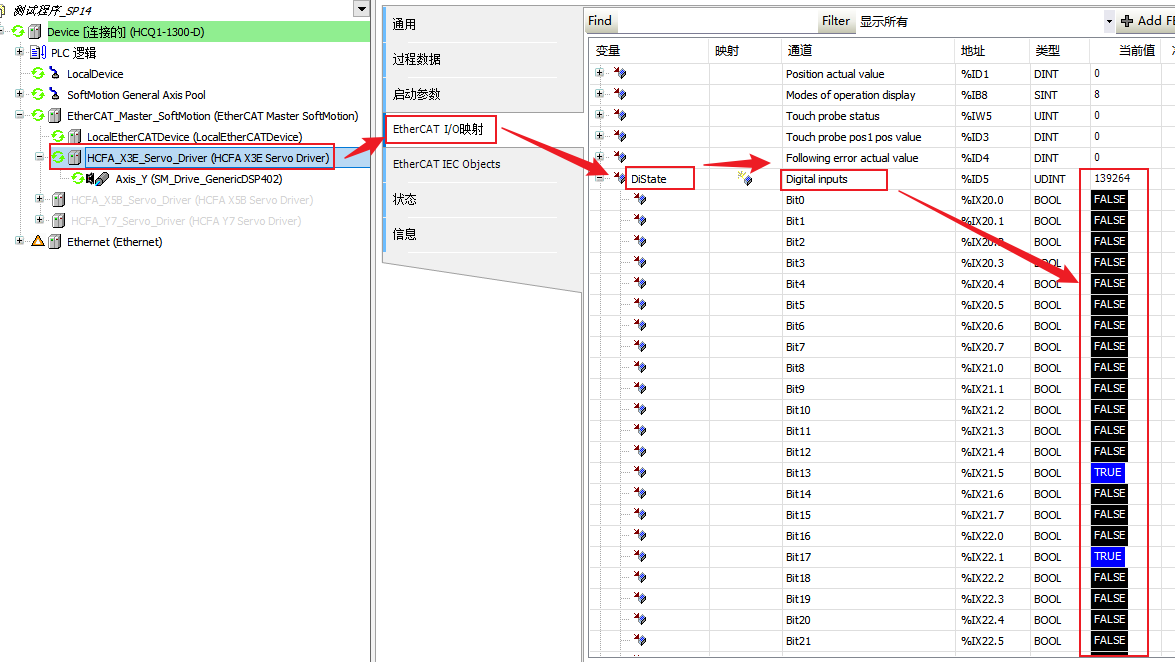Screen dimensions: 1175x662
Task: Click the EtherCAT_Master_SoftMotion node icon
Action: pyautogui.click(x=55, y=116)
